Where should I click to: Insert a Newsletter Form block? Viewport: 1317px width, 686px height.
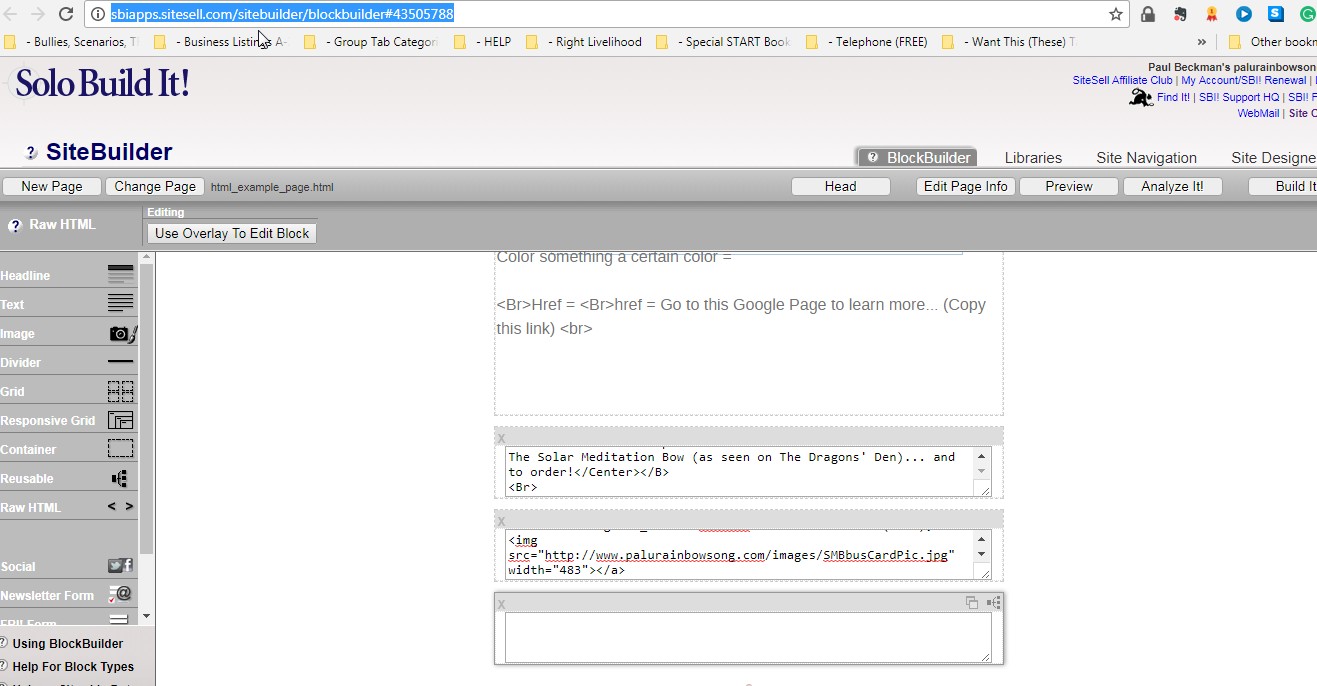tap(68, 595)
